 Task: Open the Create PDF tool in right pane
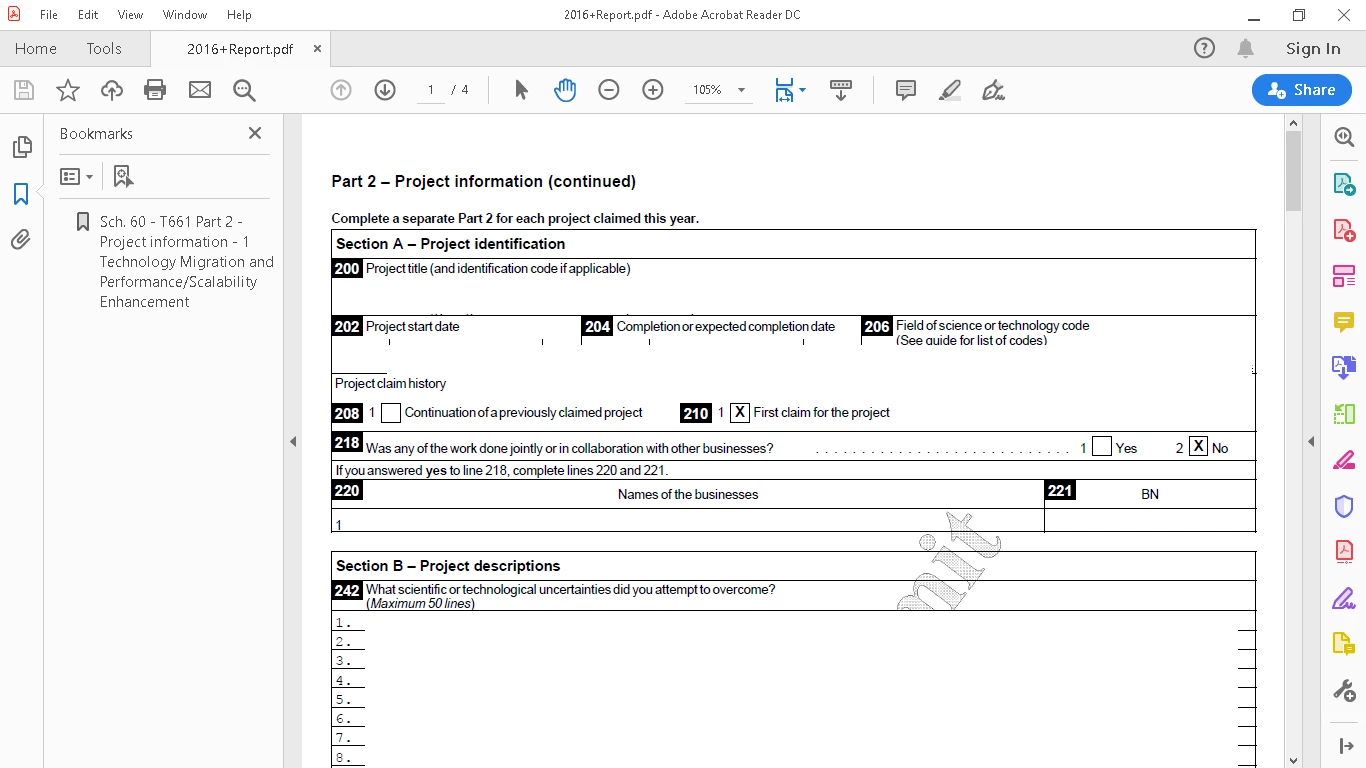point(1344,231)
